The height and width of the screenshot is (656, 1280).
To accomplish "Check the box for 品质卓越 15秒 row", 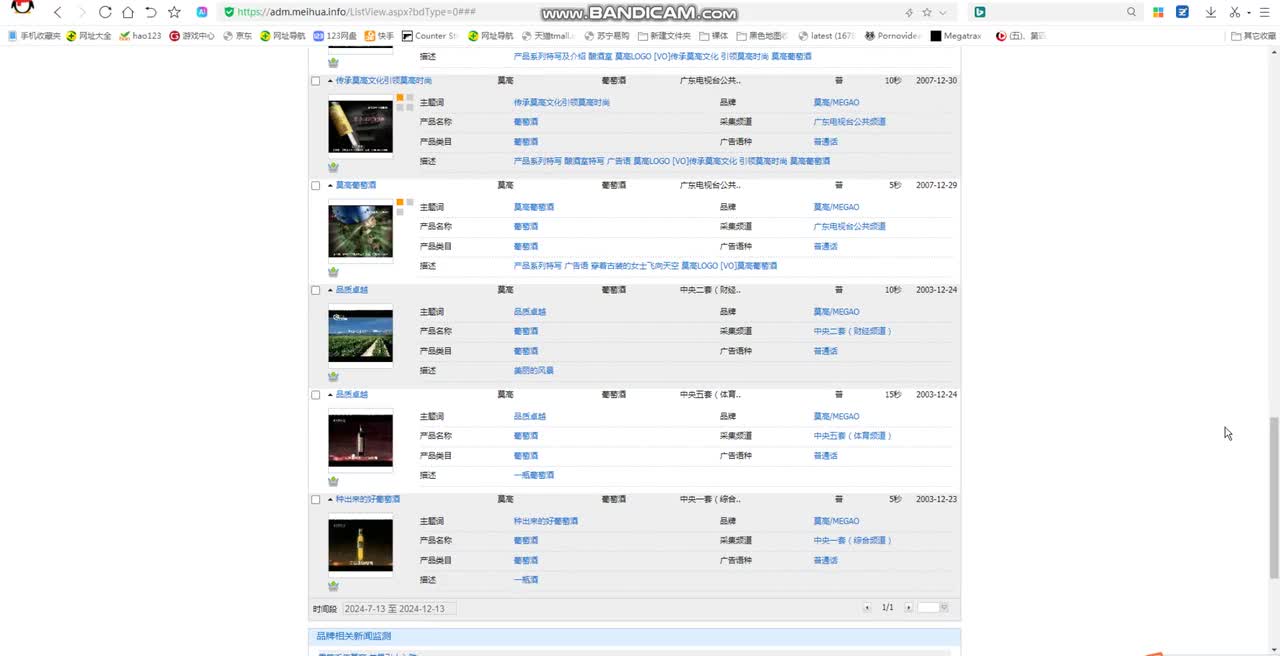I will [316, 395].
